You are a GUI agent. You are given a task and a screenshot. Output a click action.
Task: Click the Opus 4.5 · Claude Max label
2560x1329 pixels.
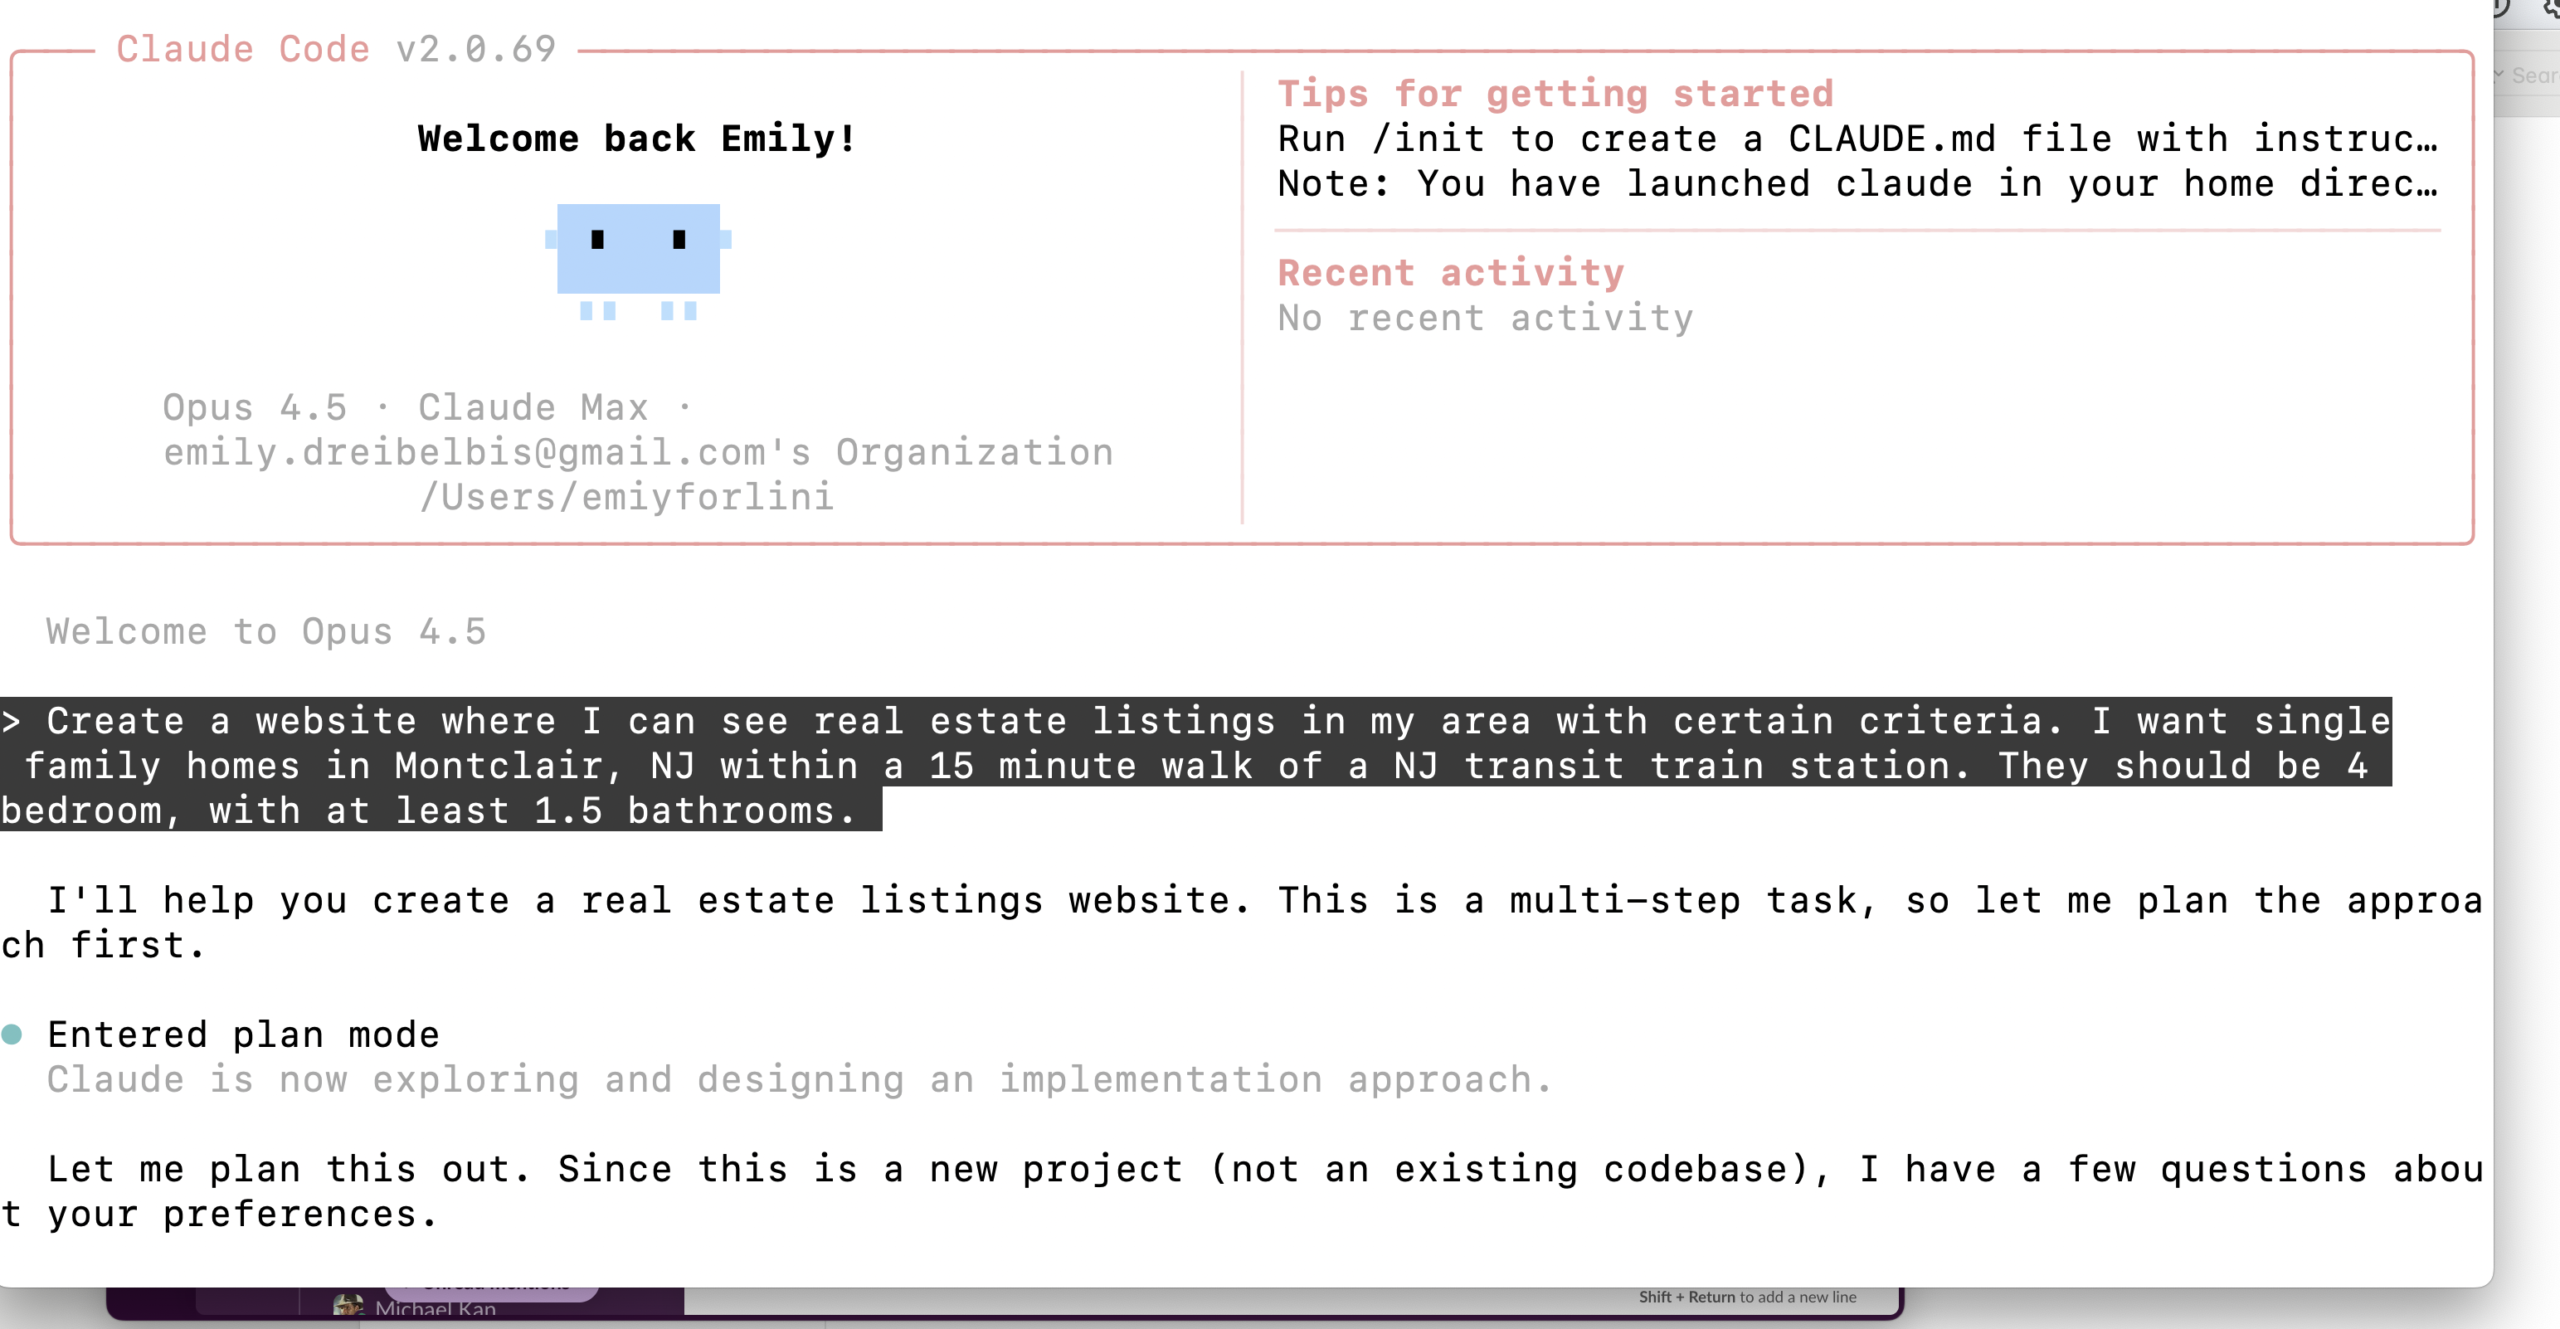click(x=405, y=408)
